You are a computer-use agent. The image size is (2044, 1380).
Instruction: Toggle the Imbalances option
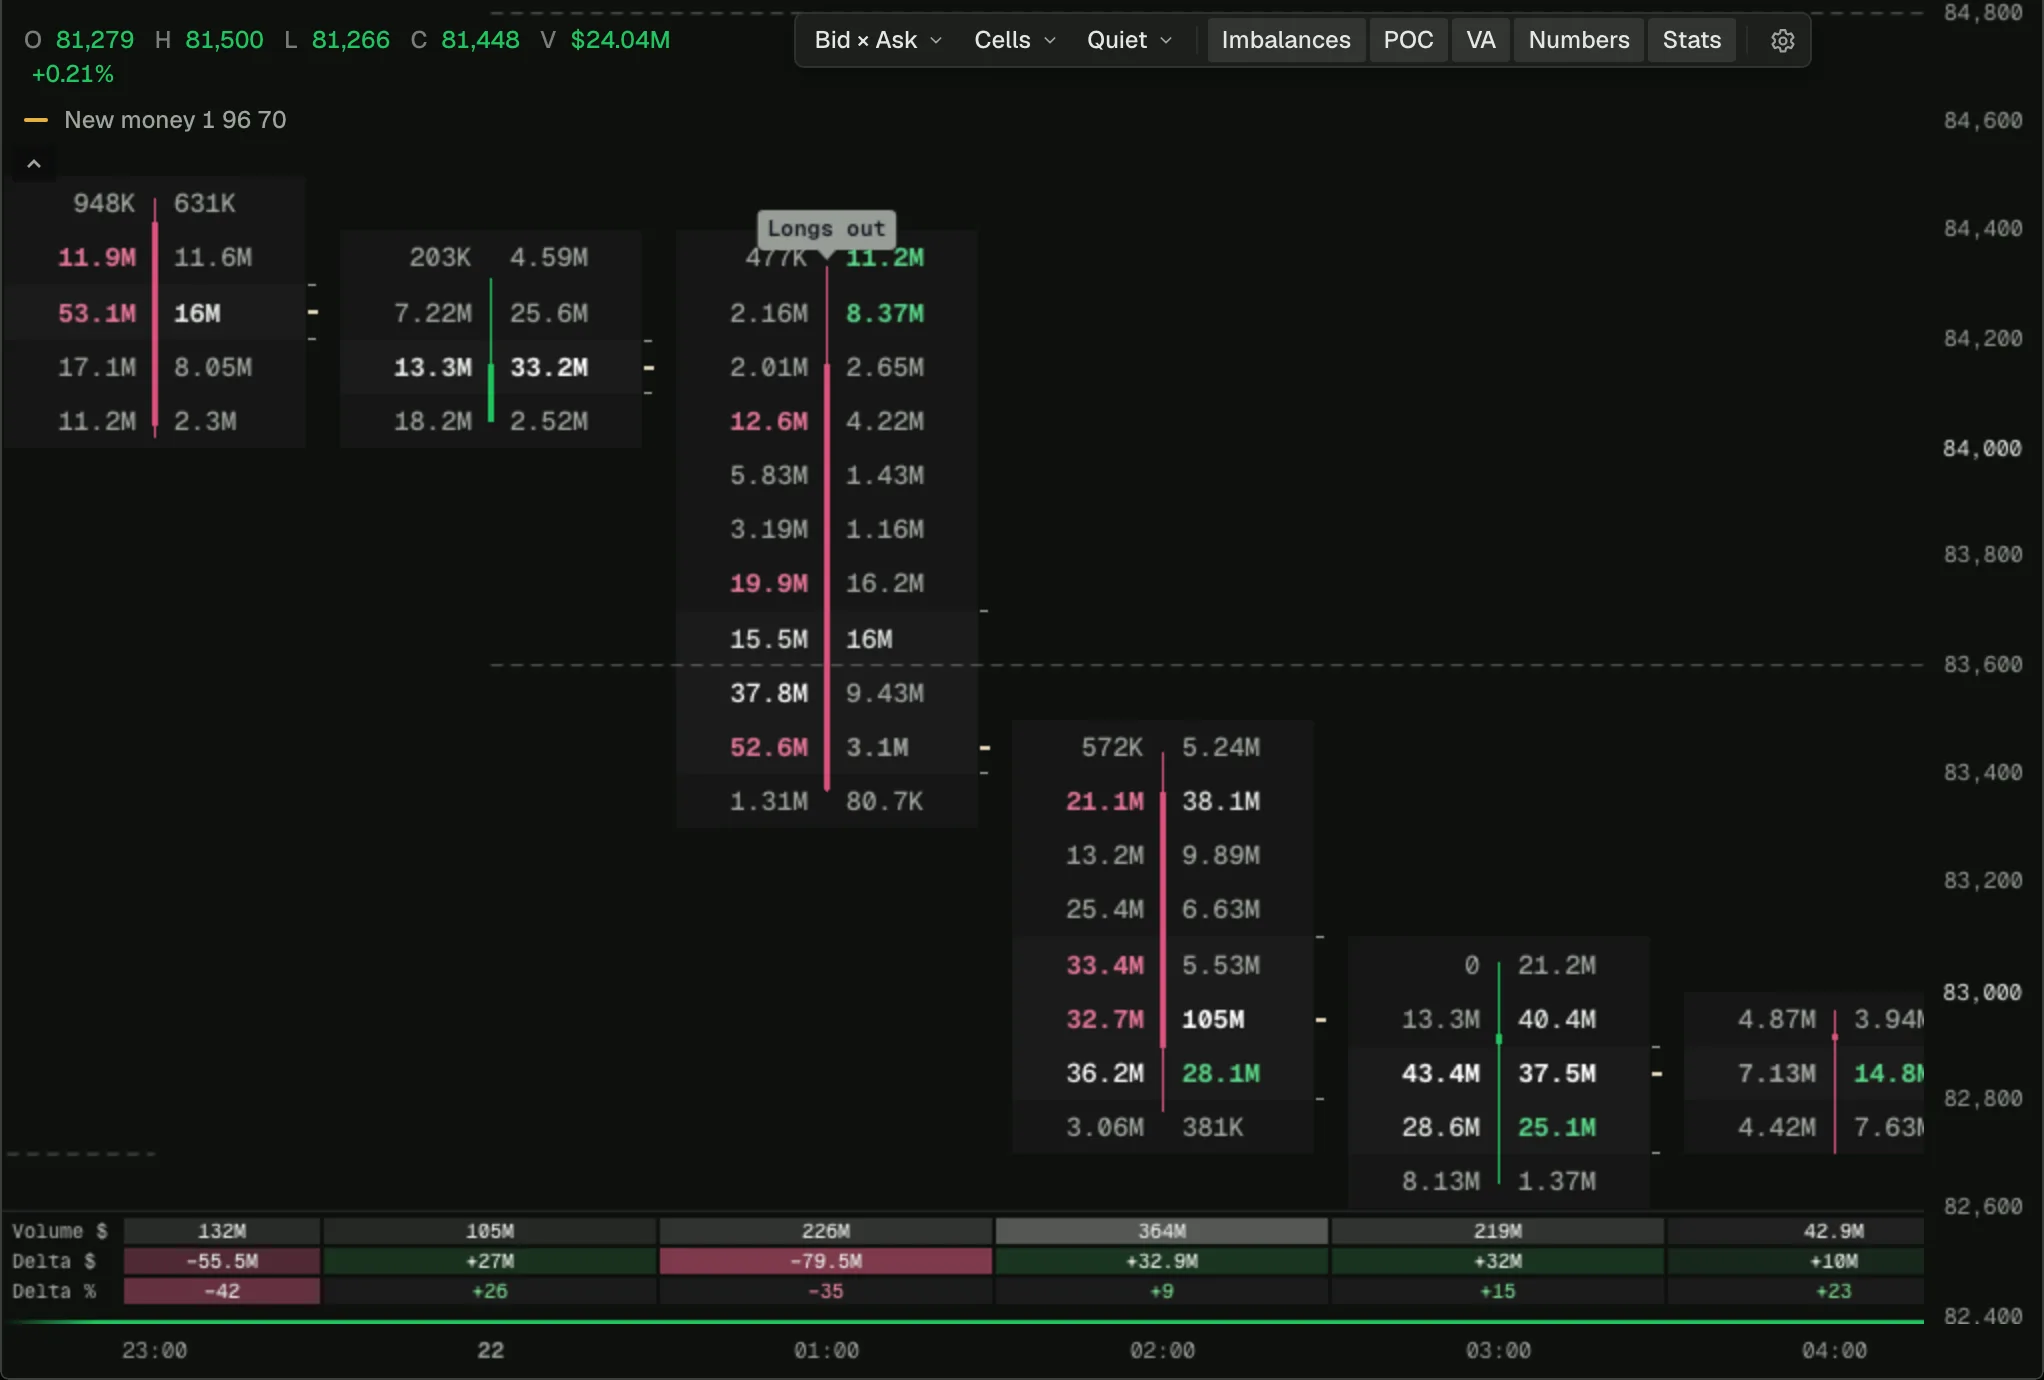(1286, 40)
